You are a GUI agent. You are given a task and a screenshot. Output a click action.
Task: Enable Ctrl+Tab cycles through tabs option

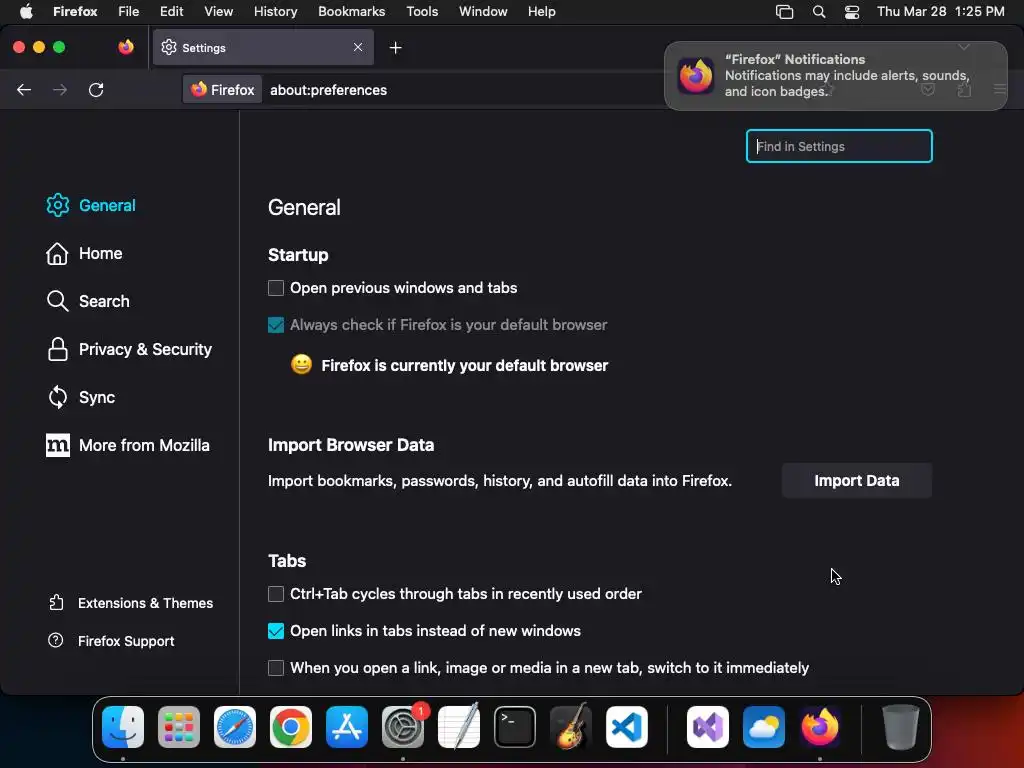pos(276,594)
